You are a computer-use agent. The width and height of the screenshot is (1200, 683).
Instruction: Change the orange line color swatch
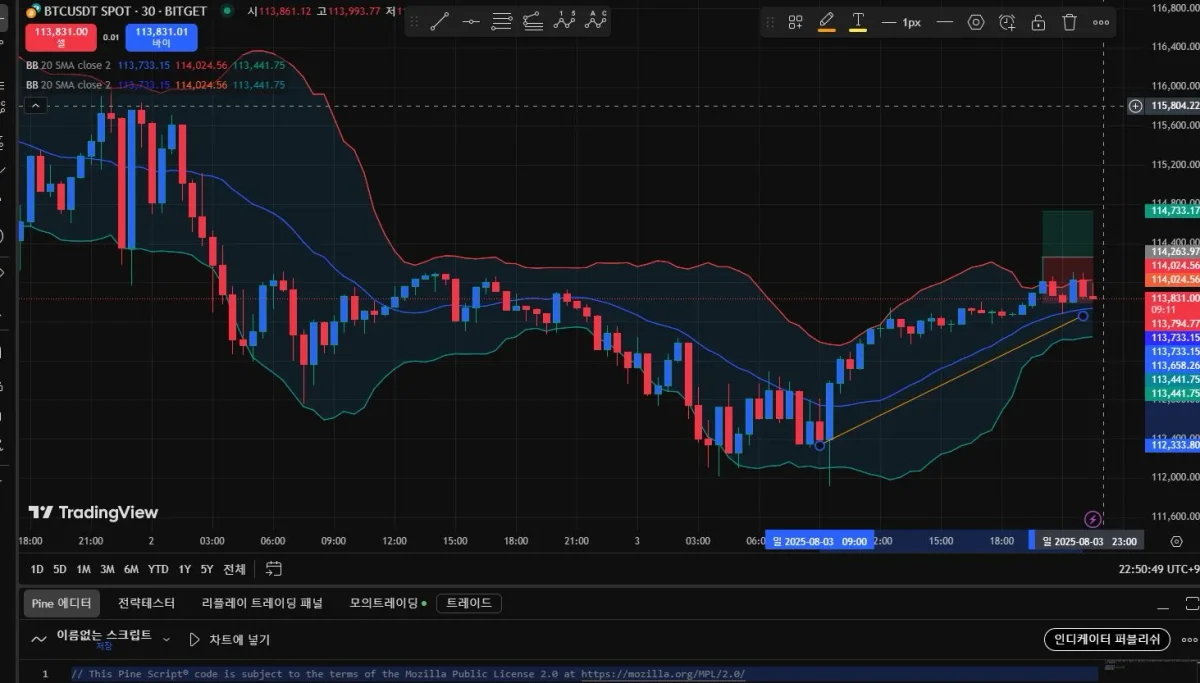pos(826,22)
